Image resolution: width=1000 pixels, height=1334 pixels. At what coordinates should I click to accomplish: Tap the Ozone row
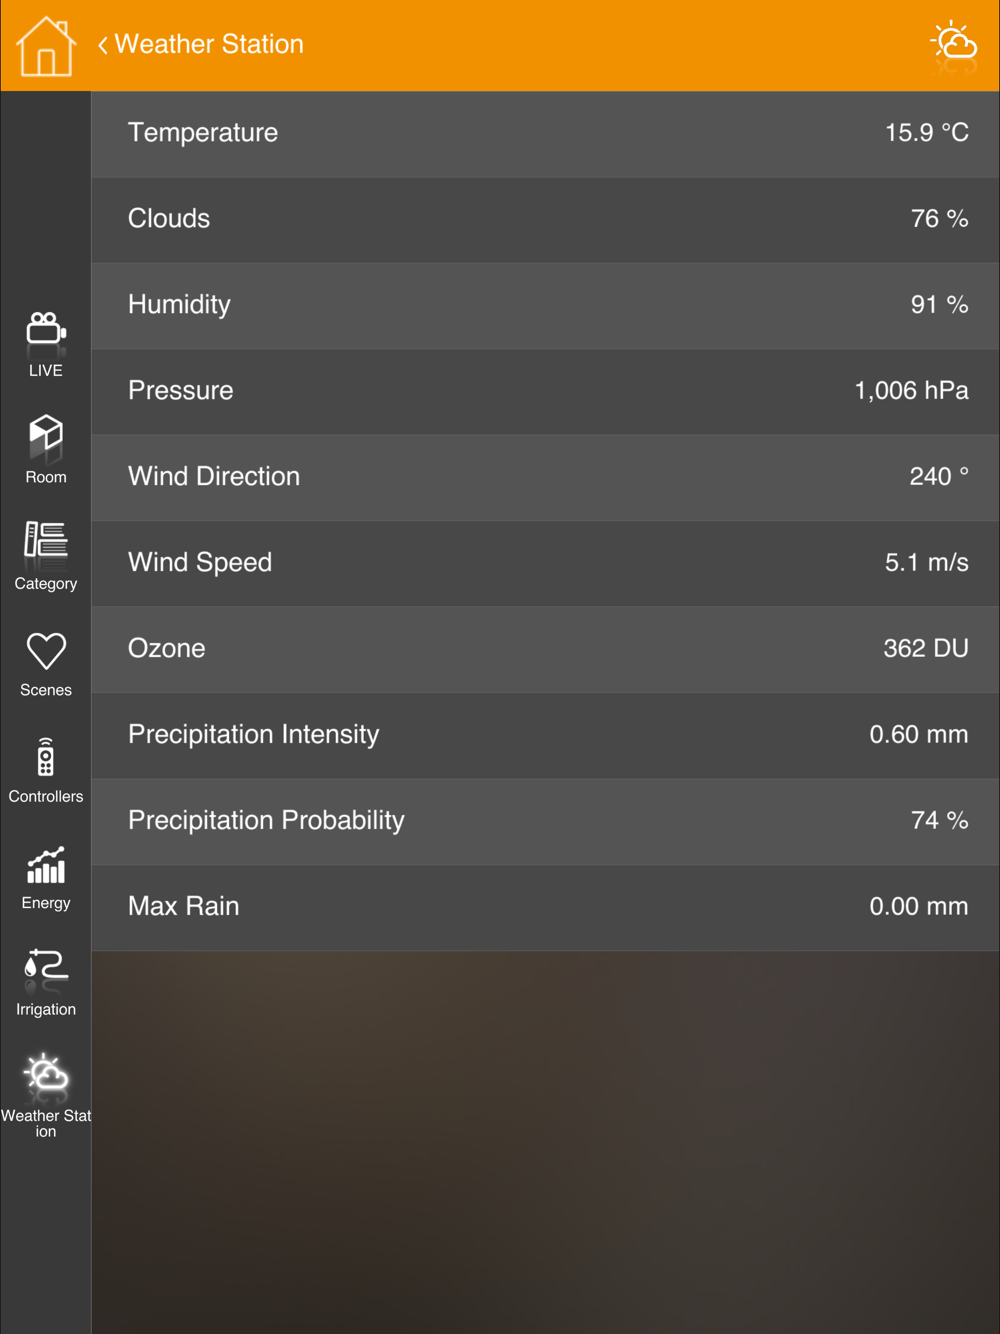(x=546, y=649)
